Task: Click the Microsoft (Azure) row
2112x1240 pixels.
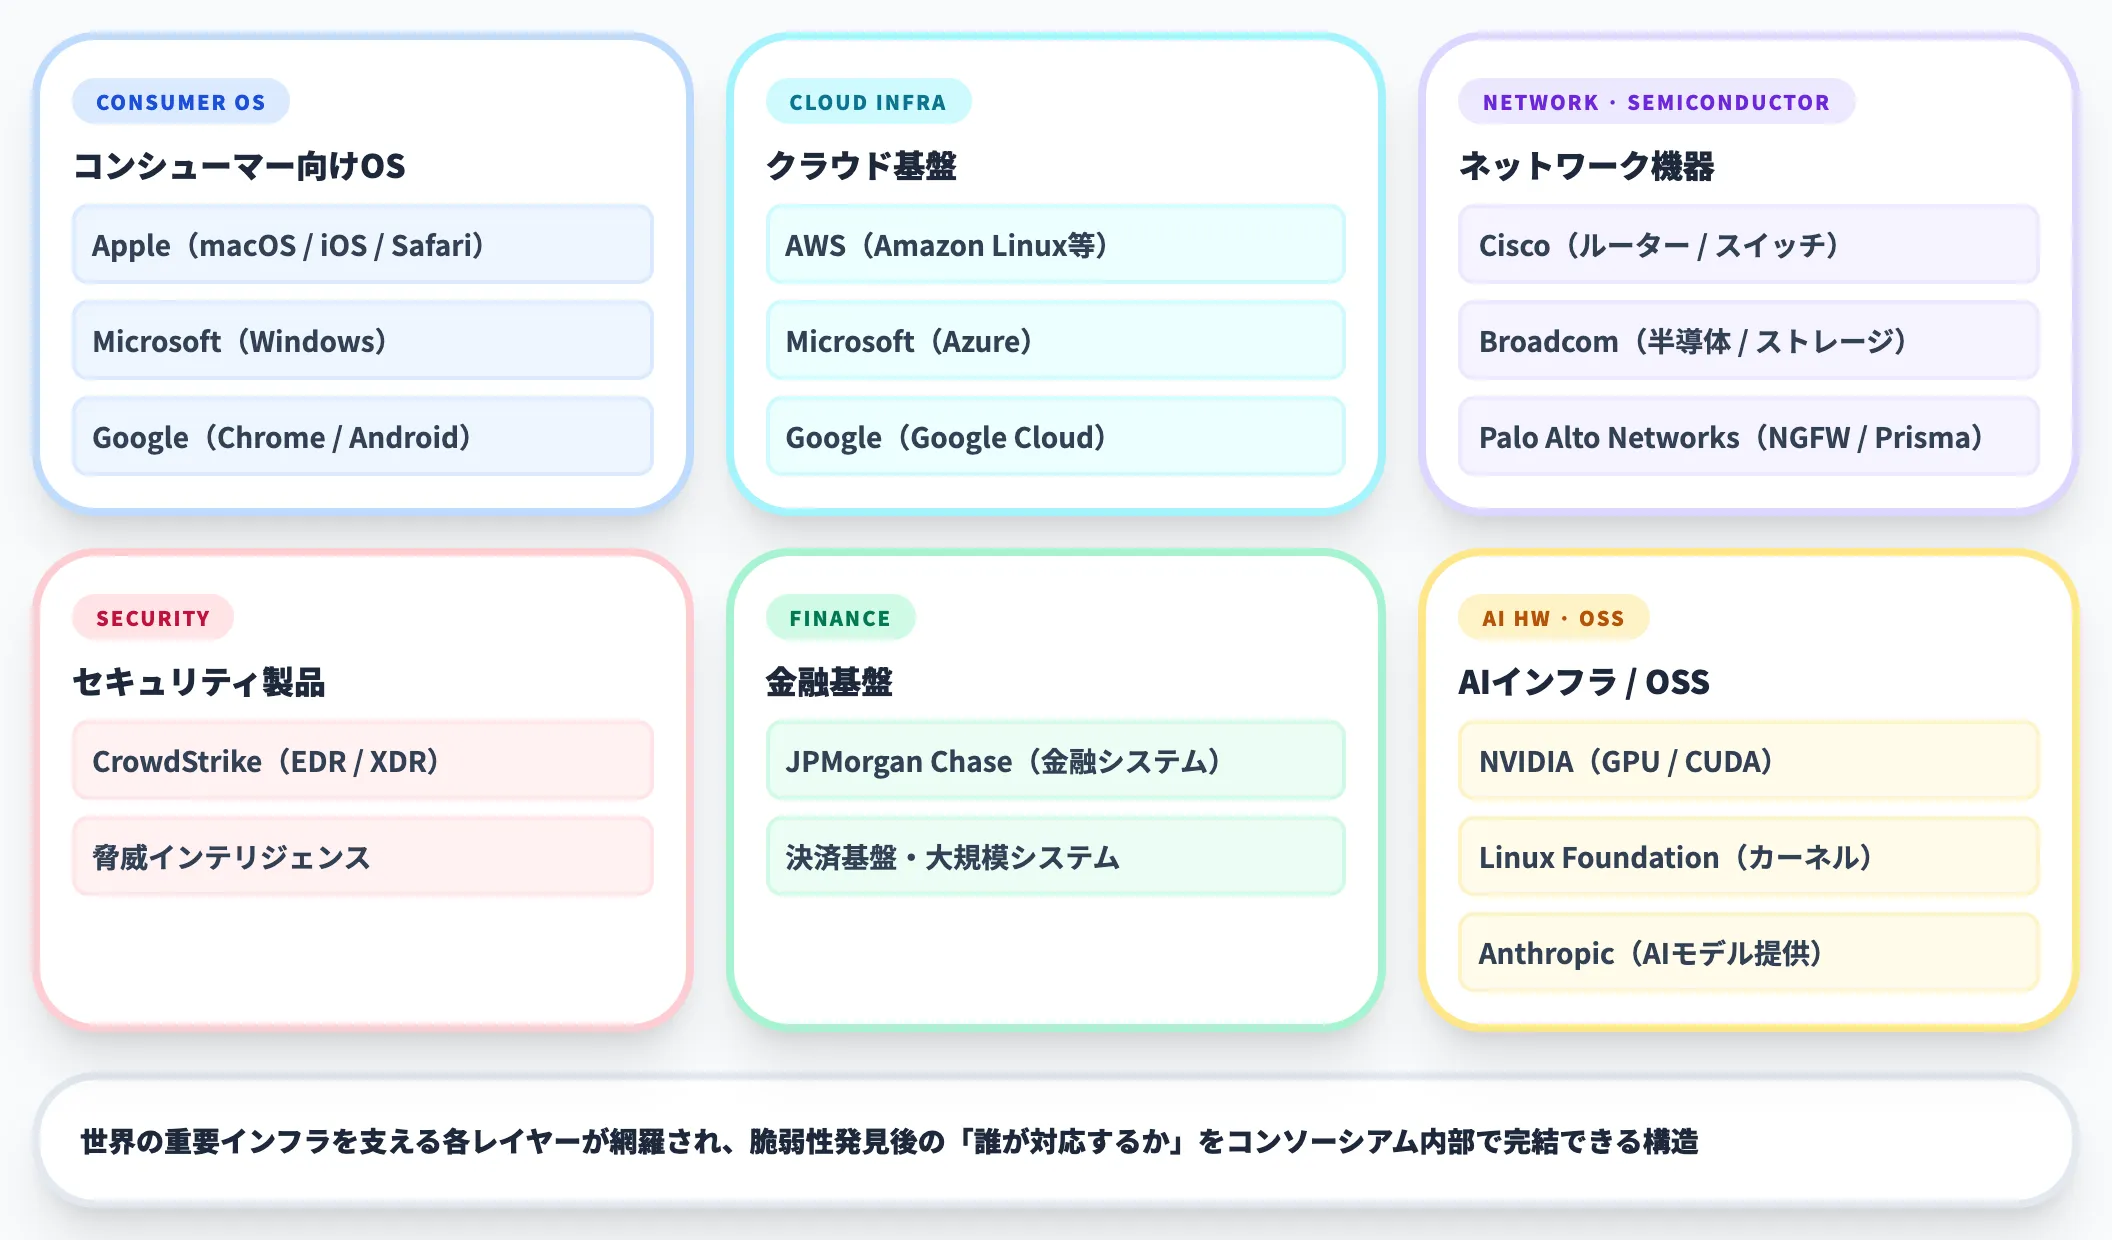Action: [x=1056, y=341]
